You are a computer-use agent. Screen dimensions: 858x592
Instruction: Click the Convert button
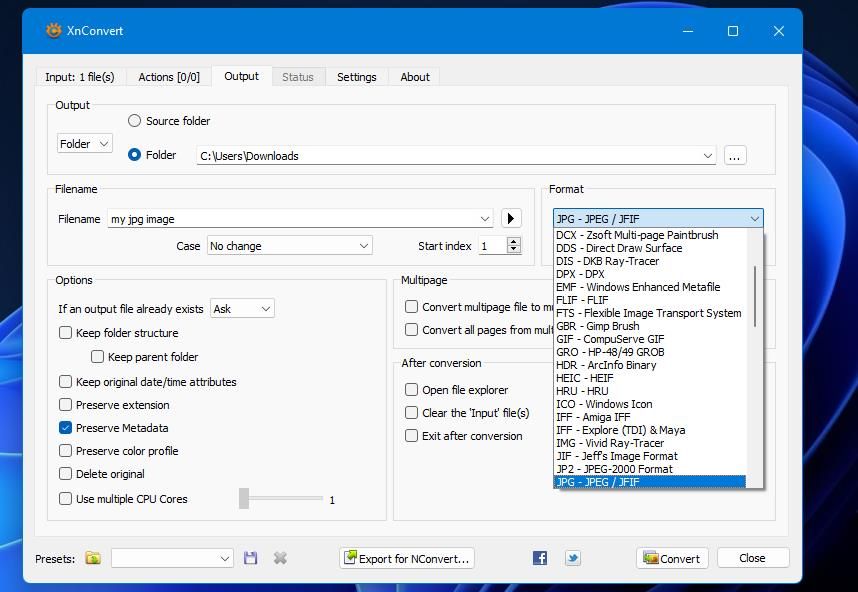tap(672, 558)
